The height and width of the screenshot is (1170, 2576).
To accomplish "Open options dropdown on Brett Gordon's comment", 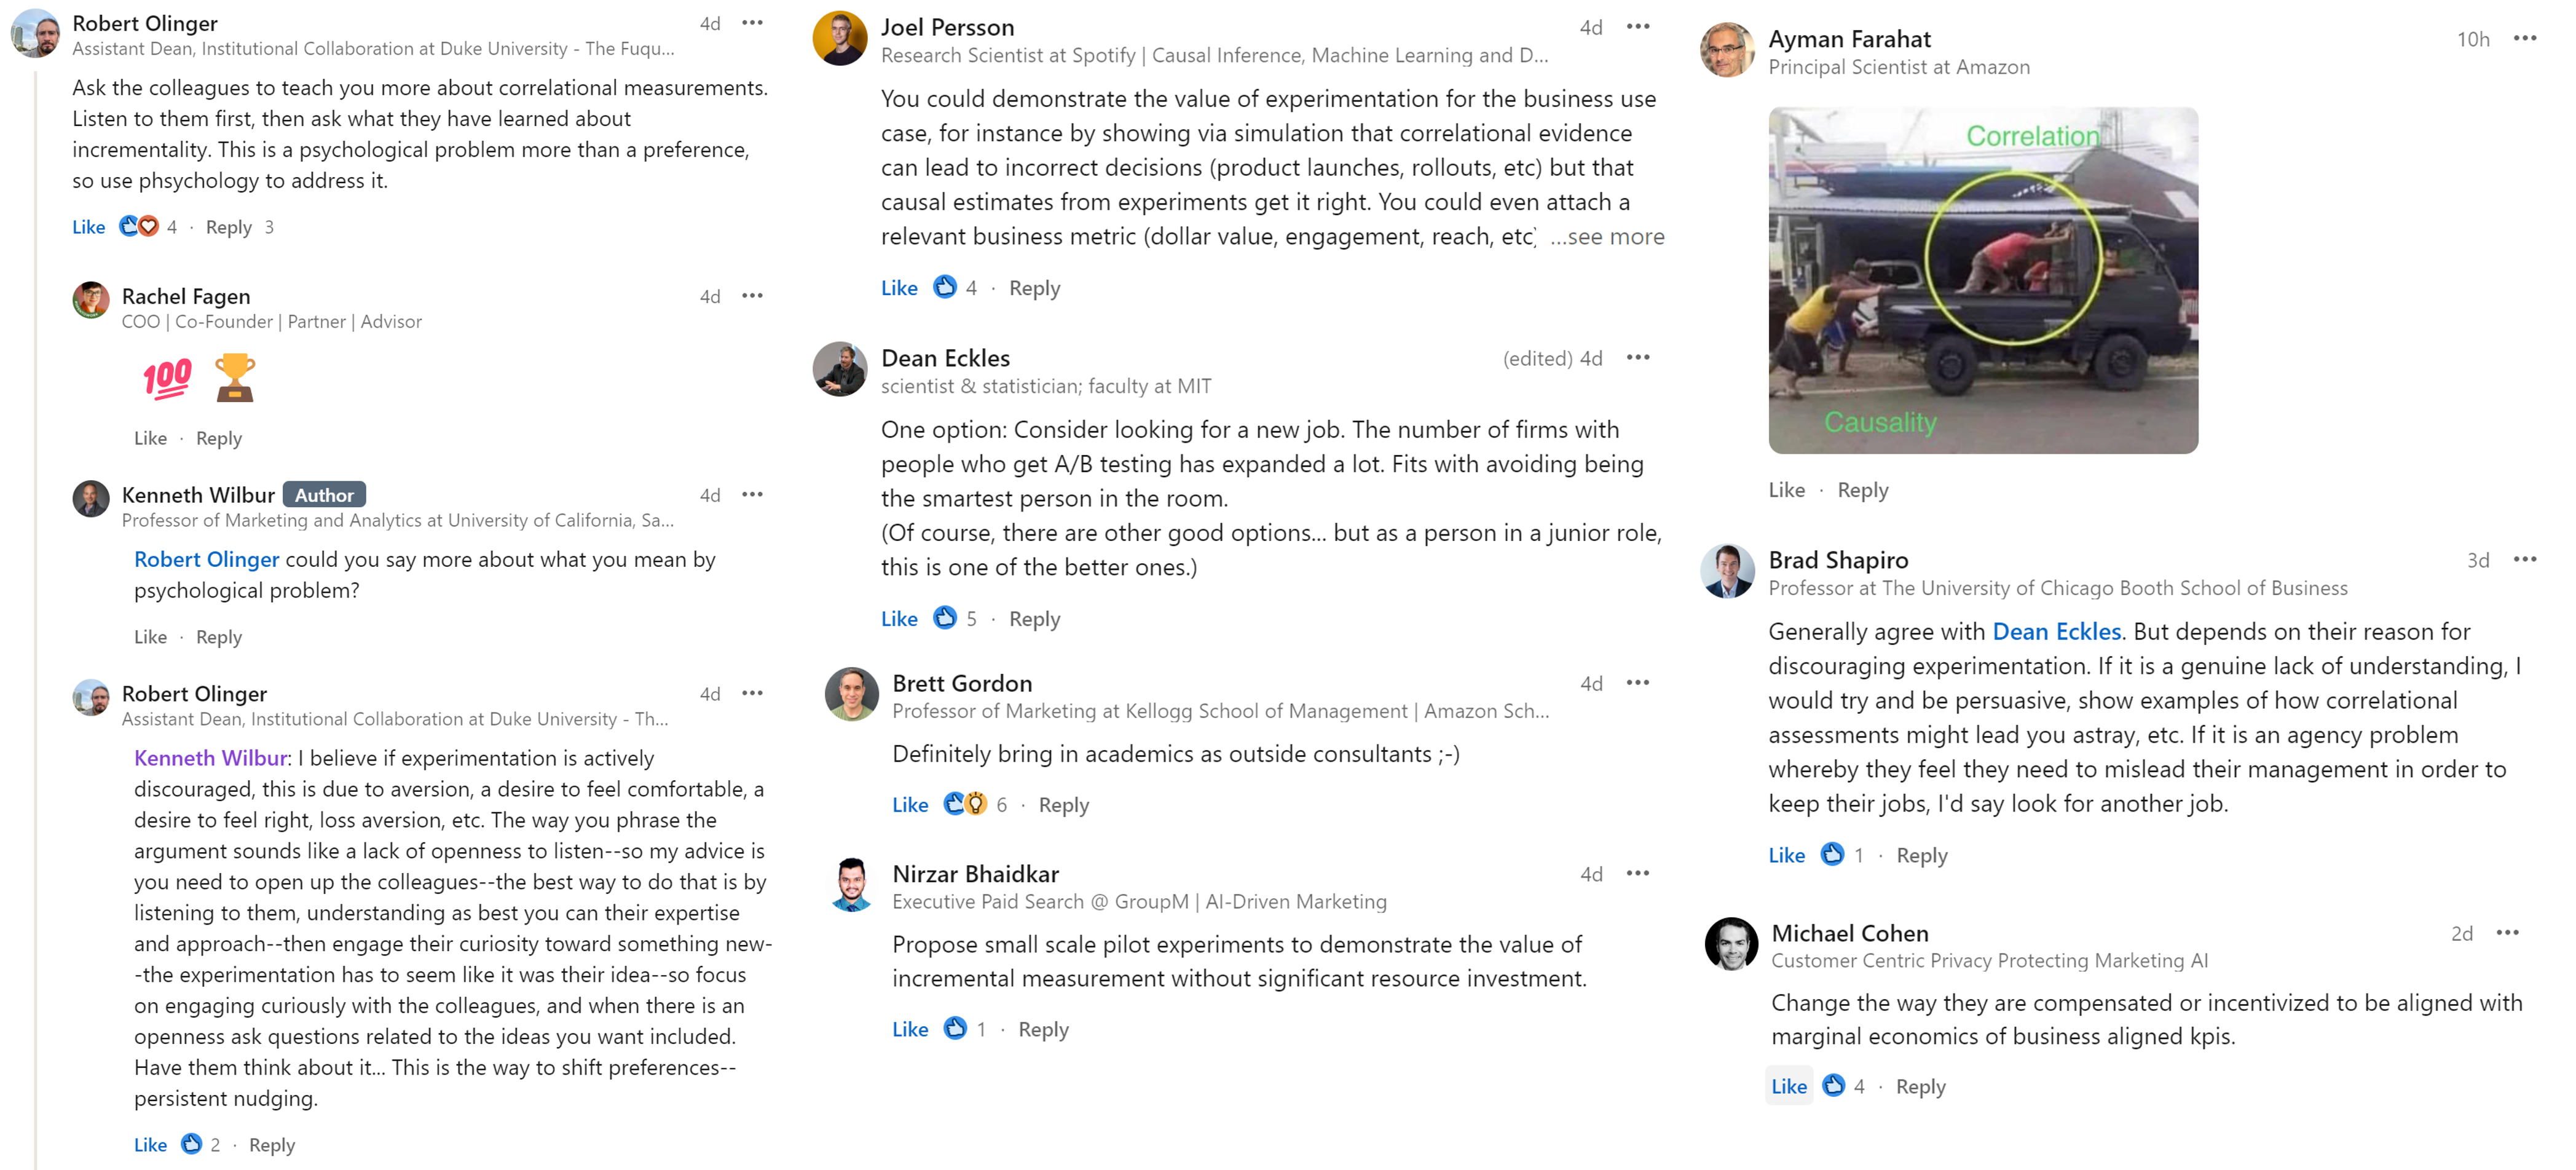I will pos(1637,683).
